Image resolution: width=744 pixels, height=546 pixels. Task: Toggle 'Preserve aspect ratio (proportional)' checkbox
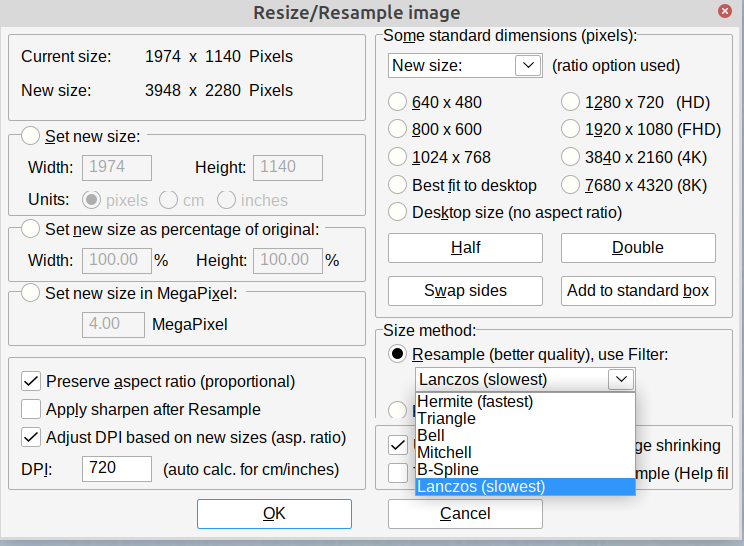tap(31, 381)
